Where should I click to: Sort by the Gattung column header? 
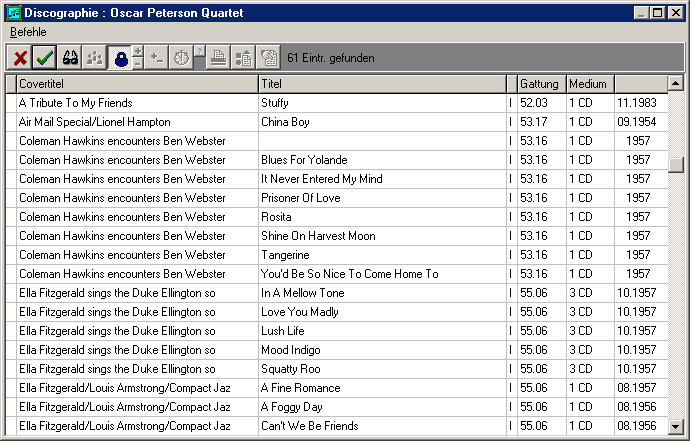[x=542, y=84]
